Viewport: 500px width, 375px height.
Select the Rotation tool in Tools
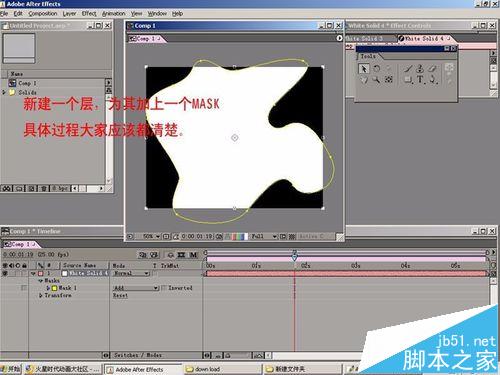click(x=377, y=69)
